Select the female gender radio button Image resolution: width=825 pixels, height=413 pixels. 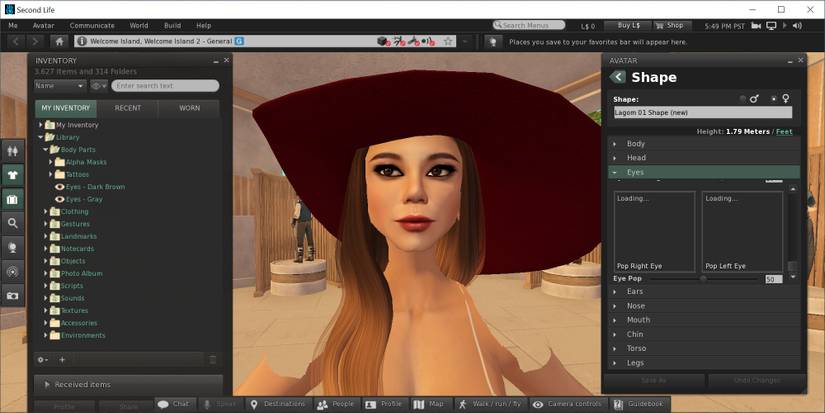coord(773,98)
